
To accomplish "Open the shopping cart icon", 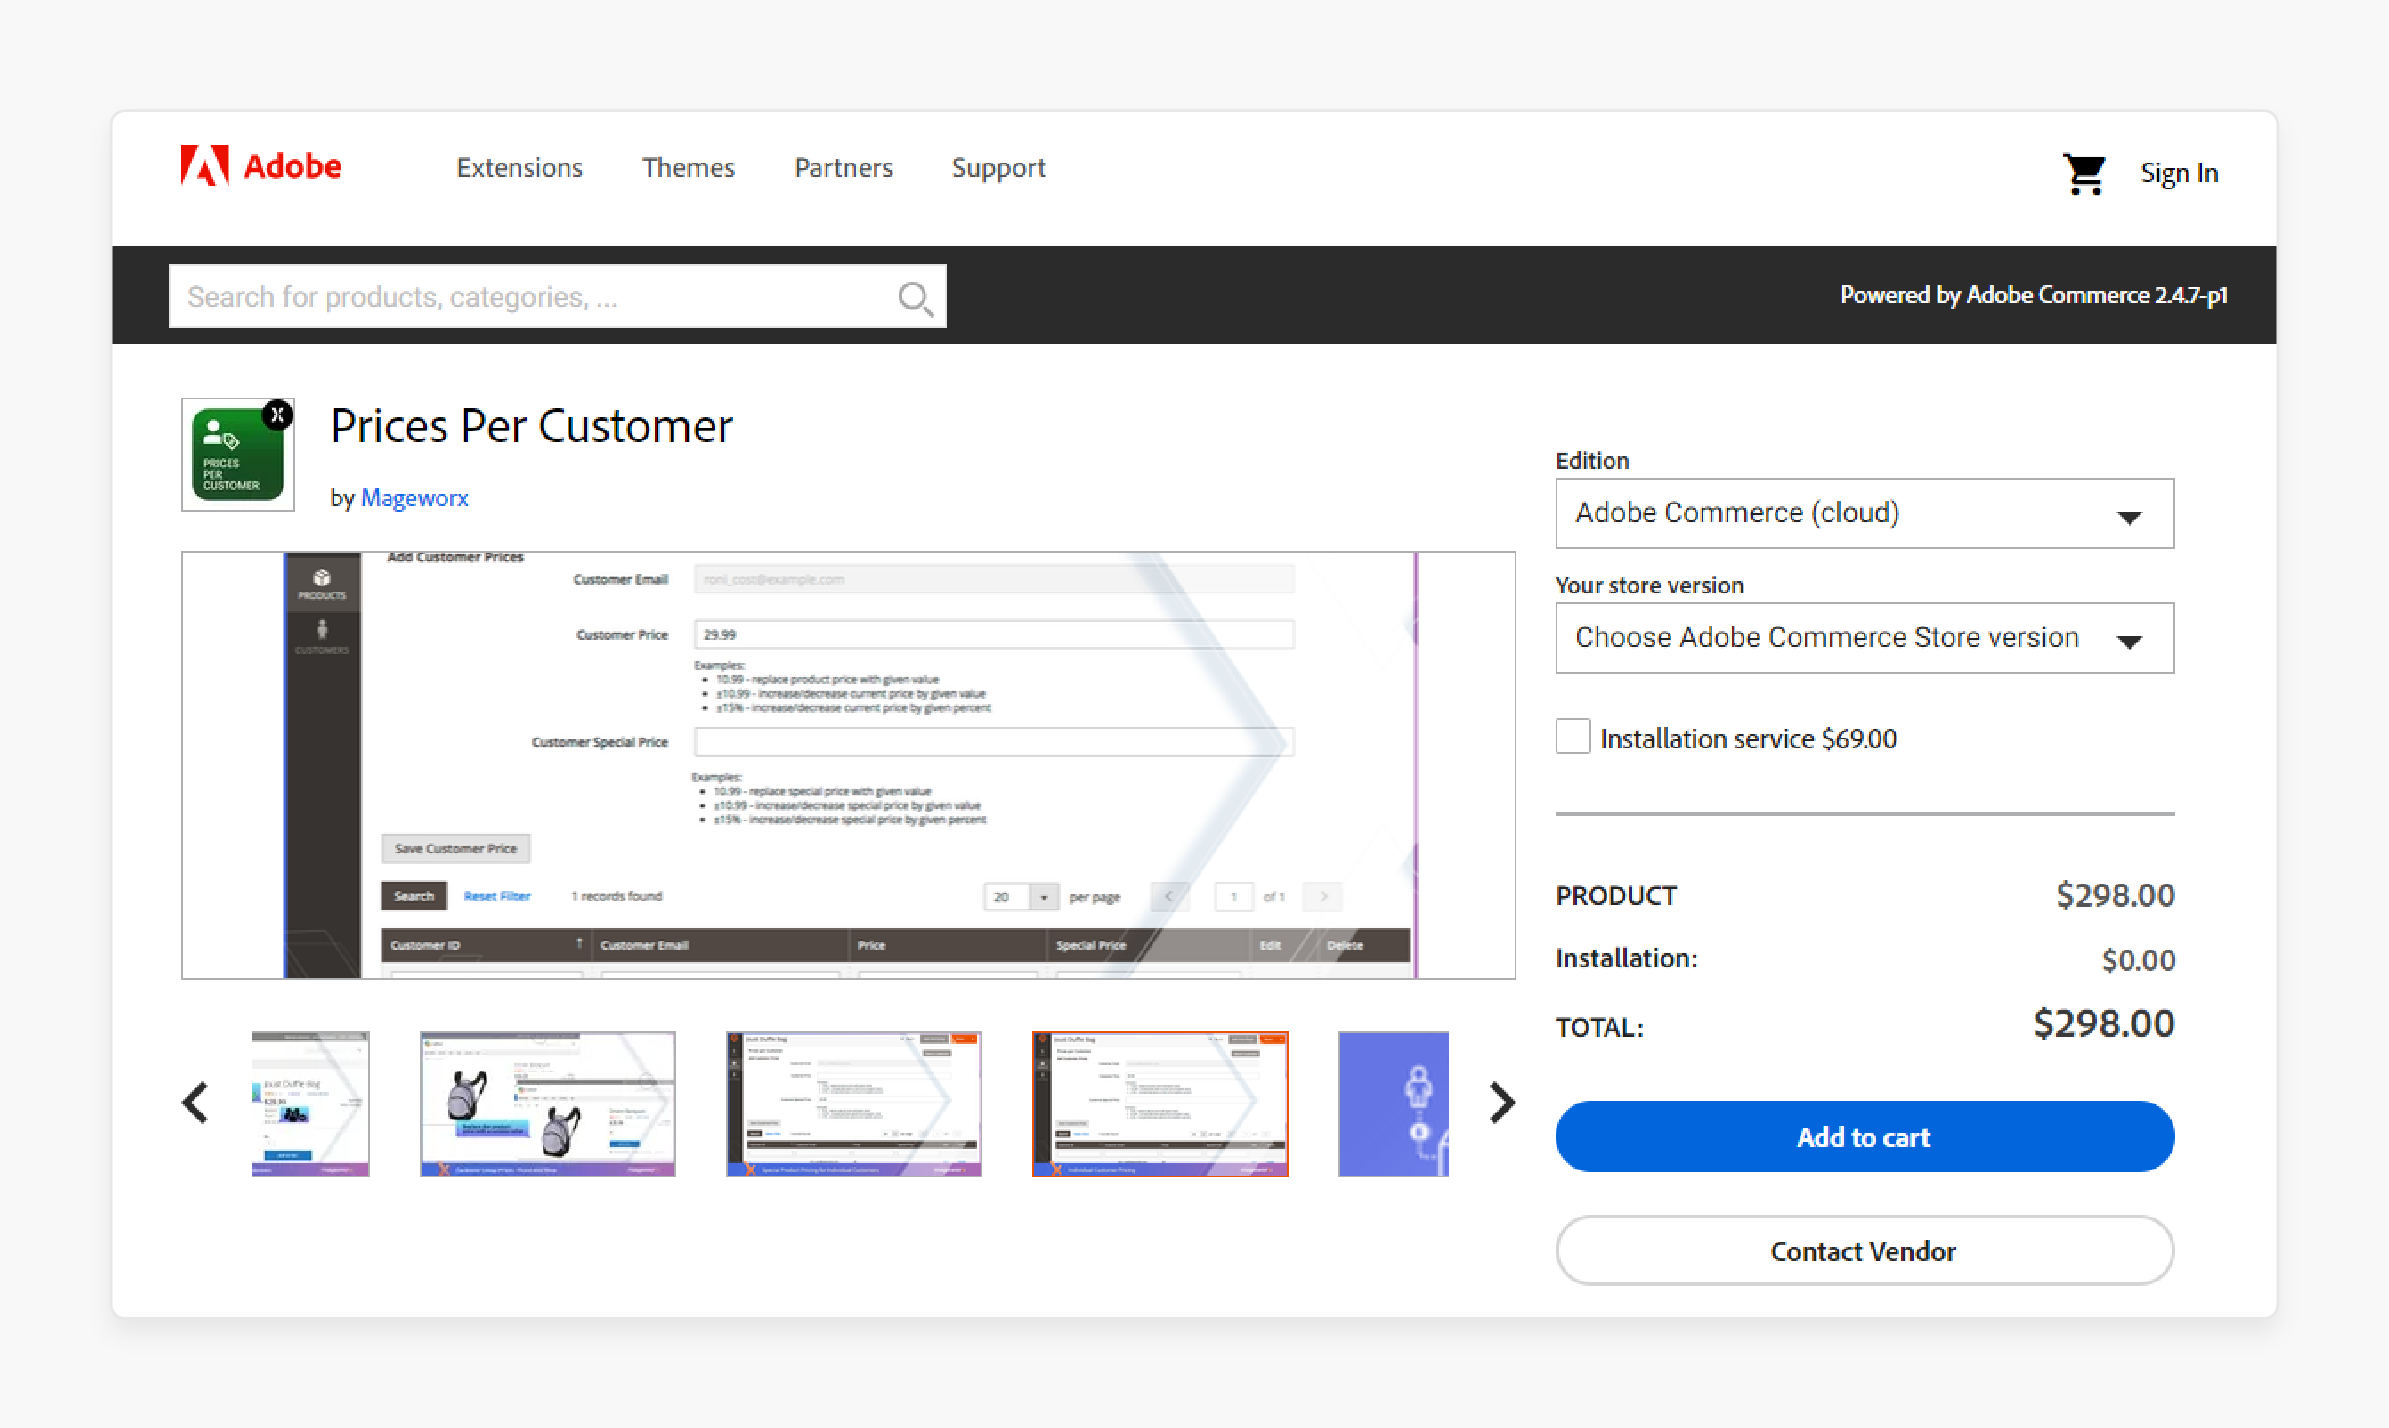I will tap(2084, 173).
